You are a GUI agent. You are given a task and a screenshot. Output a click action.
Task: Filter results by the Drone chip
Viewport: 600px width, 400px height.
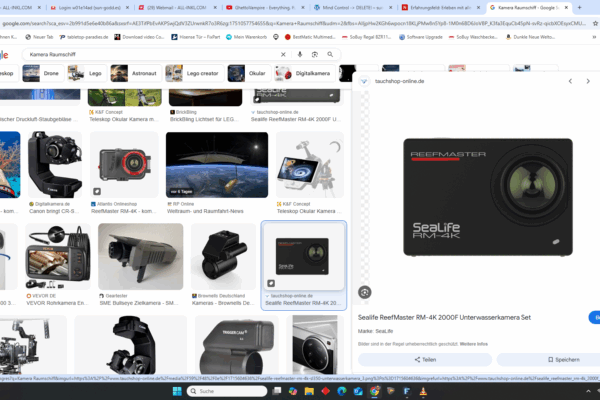pos(42,73)
